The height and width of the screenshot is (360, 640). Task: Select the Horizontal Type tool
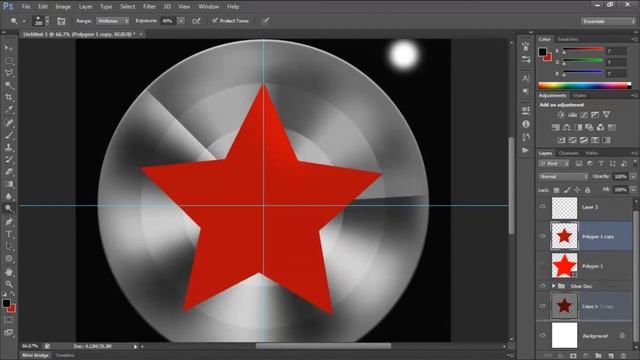9,234
